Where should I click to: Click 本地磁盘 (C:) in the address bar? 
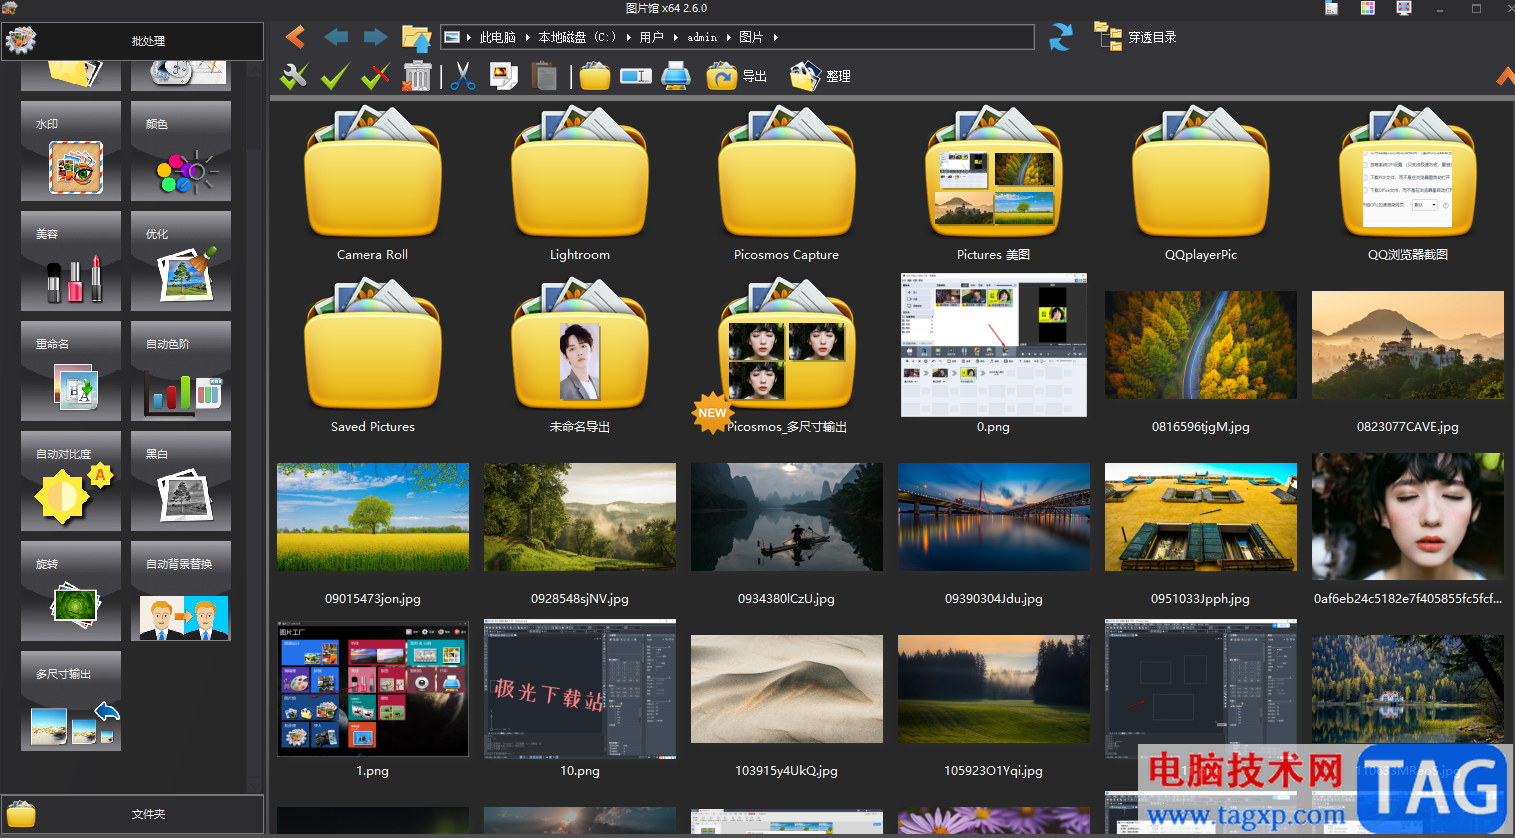point(577,37)
